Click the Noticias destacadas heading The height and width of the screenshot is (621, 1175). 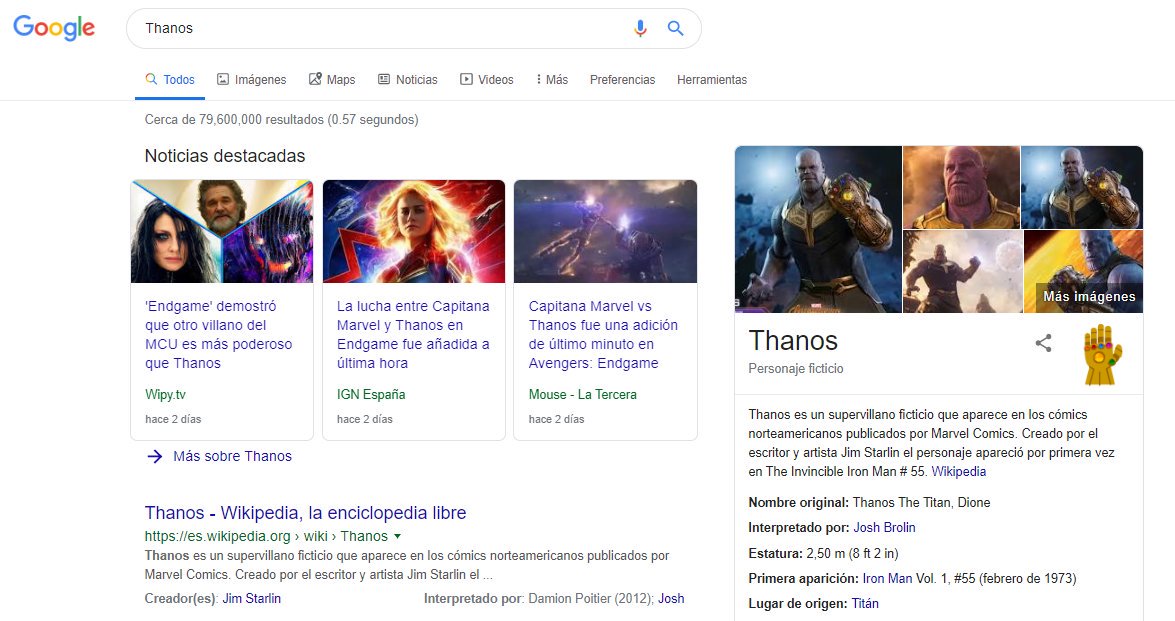pyautogui.click(x=225, y=156)
